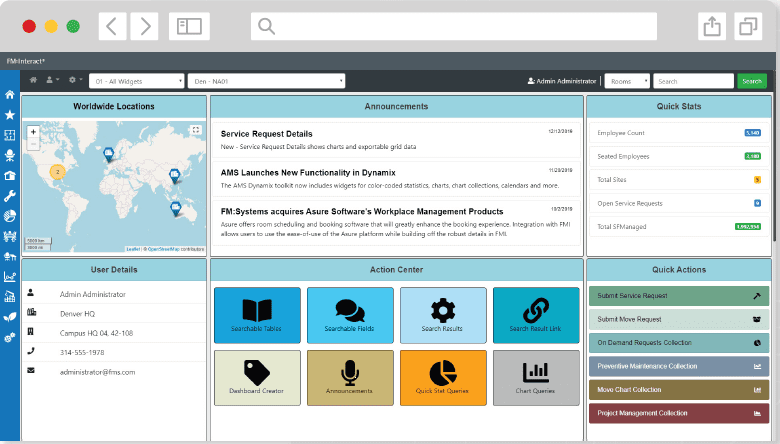The image size is (780, 444).
Task: Click the Dashboard Creator tile
Action: coord(257,377)
